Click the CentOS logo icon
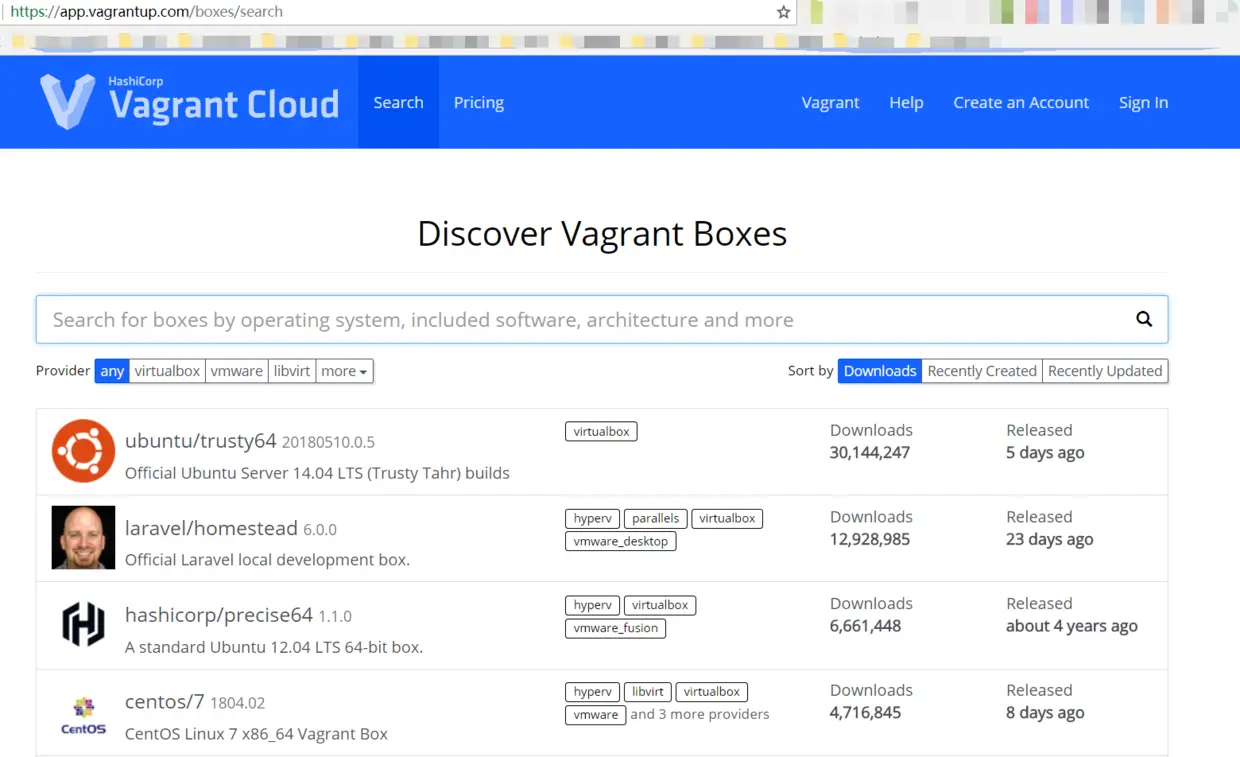The image size is (1240, 757). point(83,713)
